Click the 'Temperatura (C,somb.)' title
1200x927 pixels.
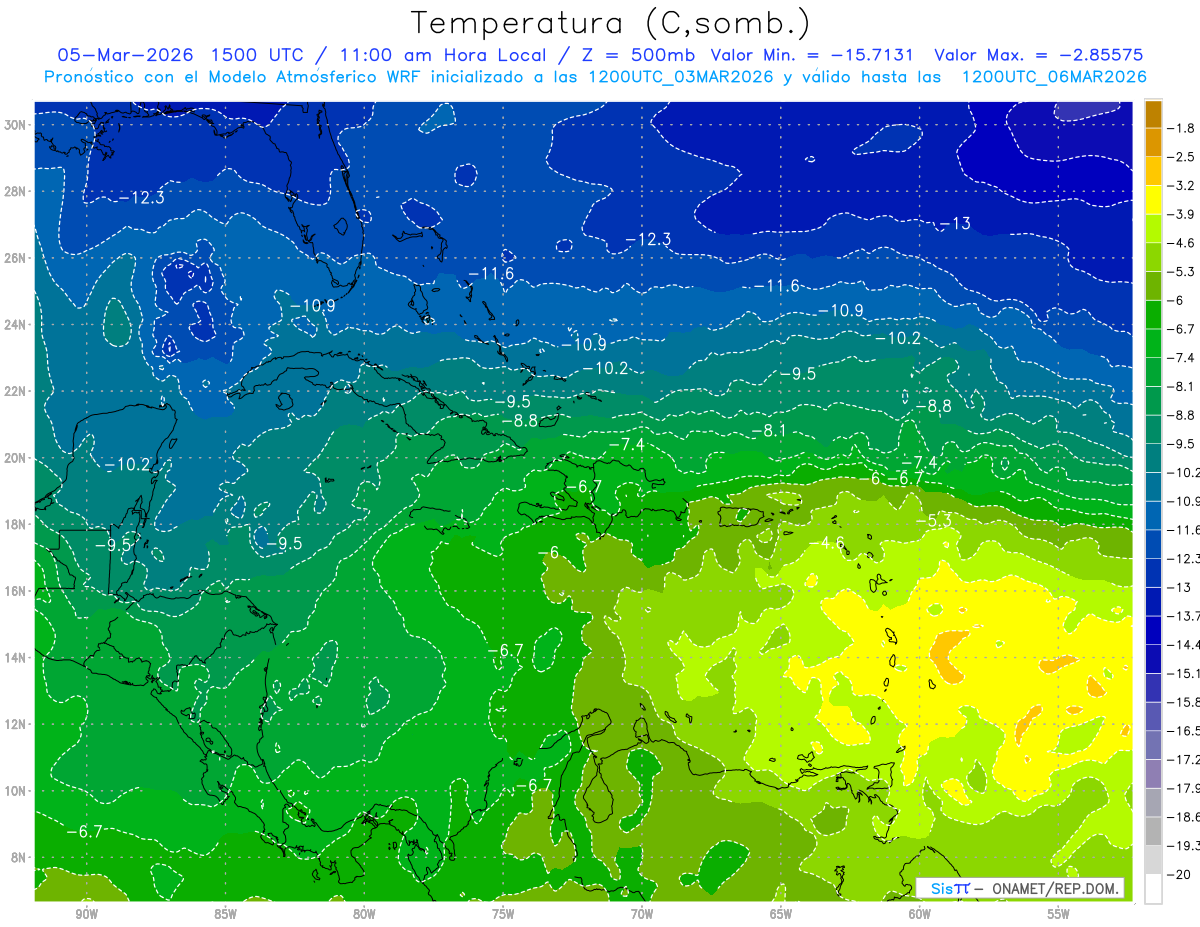tap(611, 22)
